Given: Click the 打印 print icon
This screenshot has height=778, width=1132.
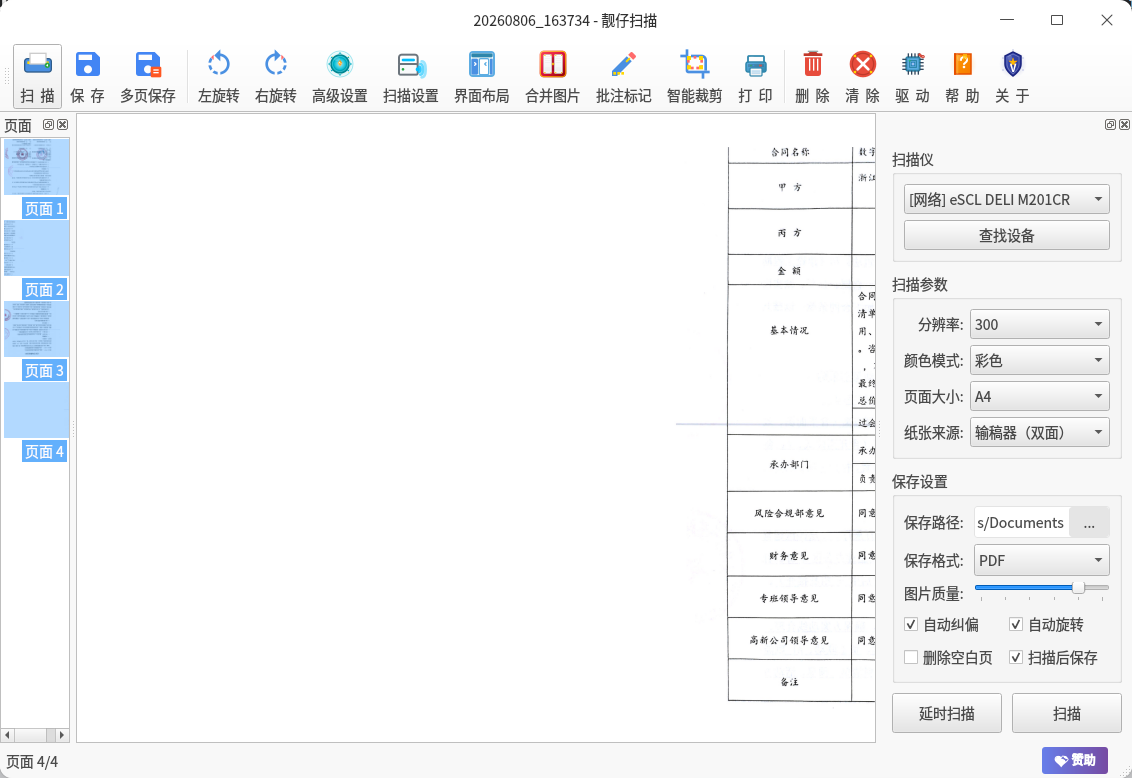Looking at the screenshot, I should pos(756,76).
